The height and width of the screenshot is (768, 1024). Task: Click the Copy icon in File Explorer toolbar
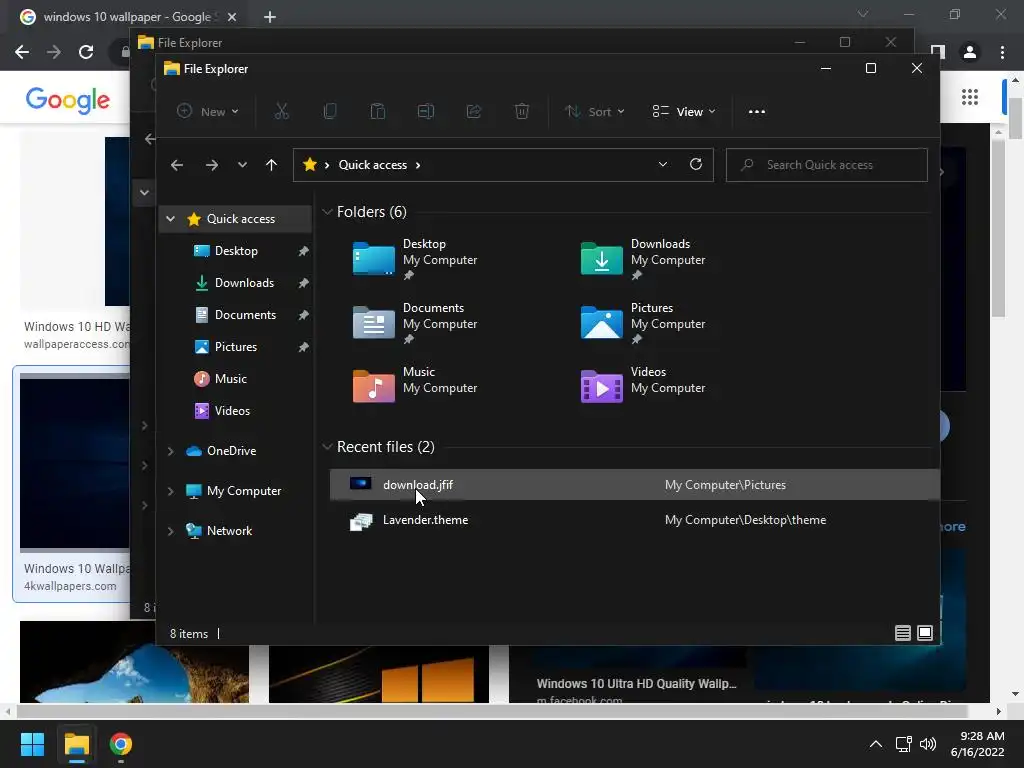[x=330, y=112]
